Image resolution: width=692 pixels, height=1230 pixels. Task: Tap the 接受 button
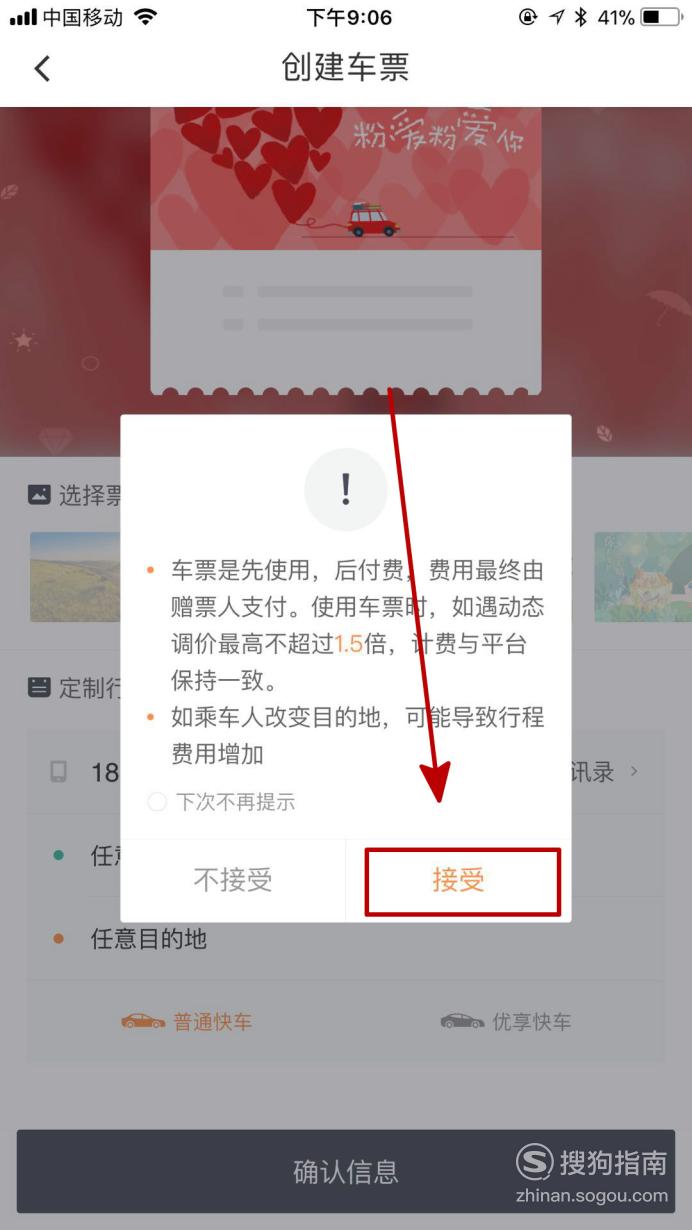(x=462, y=881)
